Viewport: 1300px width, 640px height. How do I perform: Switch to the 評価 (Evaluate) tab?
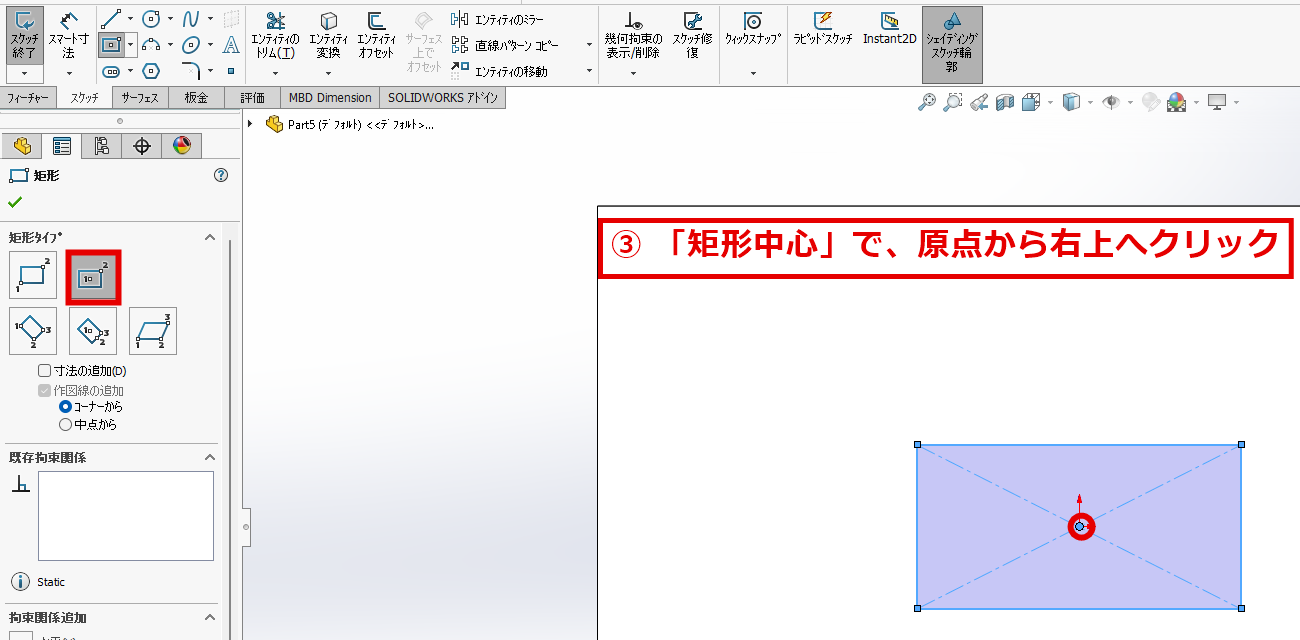coord(253,98)
